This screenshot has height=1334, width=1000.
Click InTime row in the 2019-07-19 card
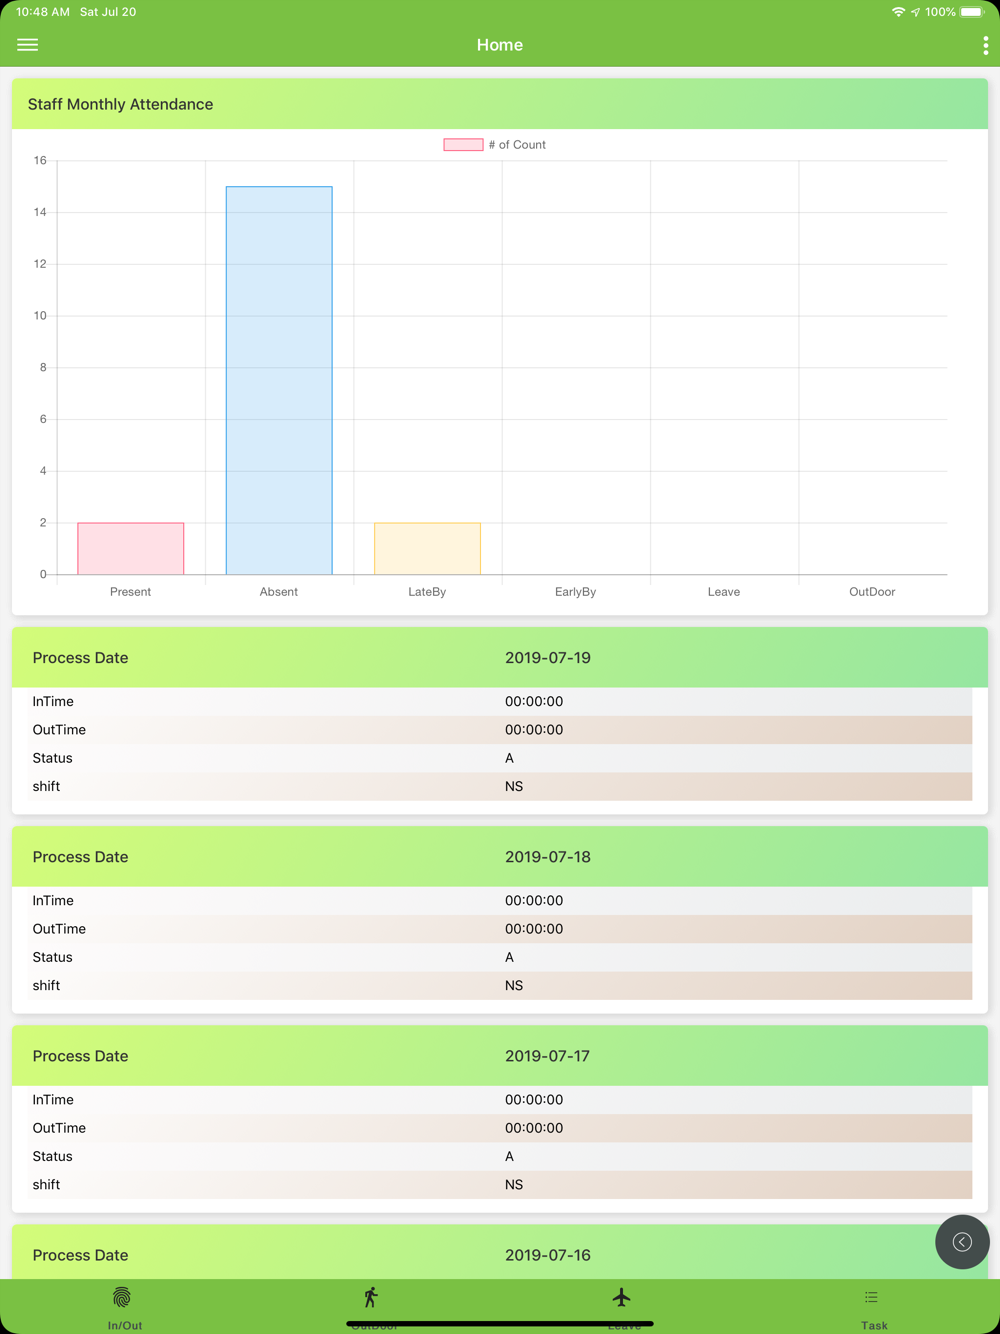pos(500,701)
